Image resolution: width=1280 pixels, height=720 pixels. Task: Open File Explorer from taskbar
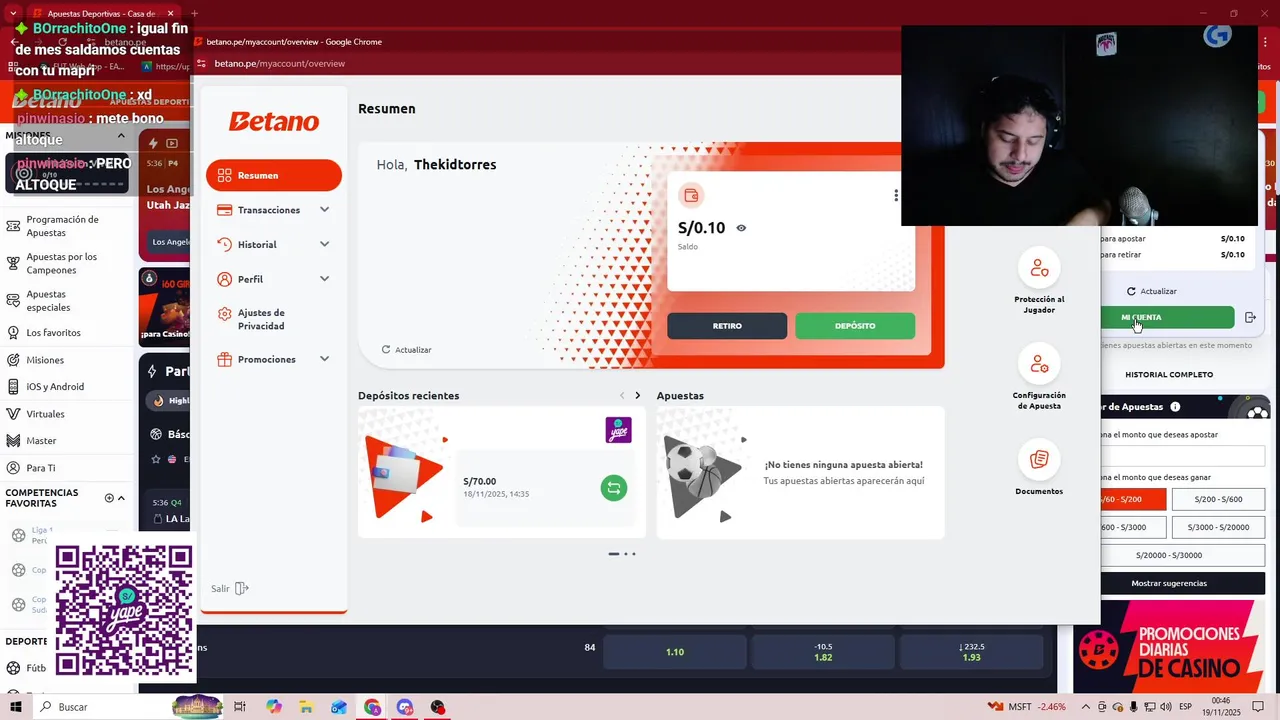(x=306, y=707)
